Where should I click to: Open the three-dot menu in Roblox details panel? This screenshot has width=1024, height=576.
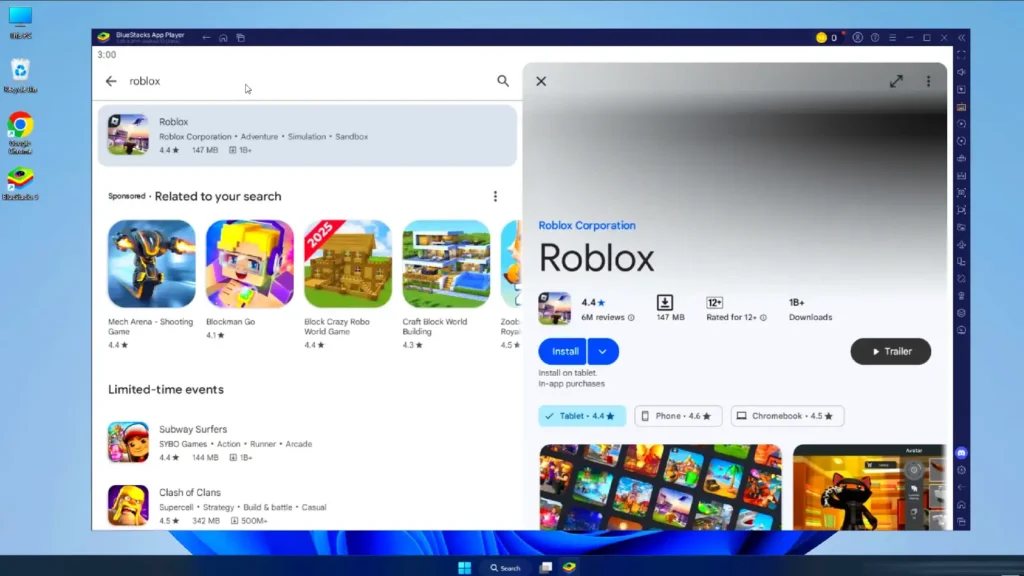928,81
